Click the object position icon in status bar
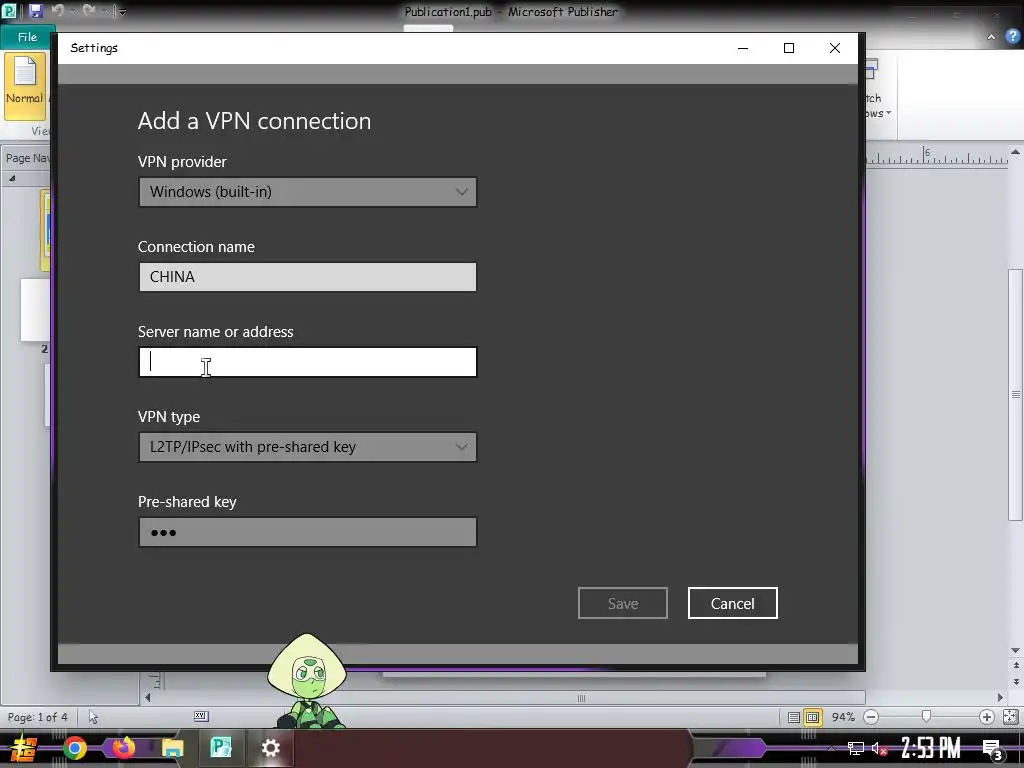The image size is (1024, 768). pos(93,717)
